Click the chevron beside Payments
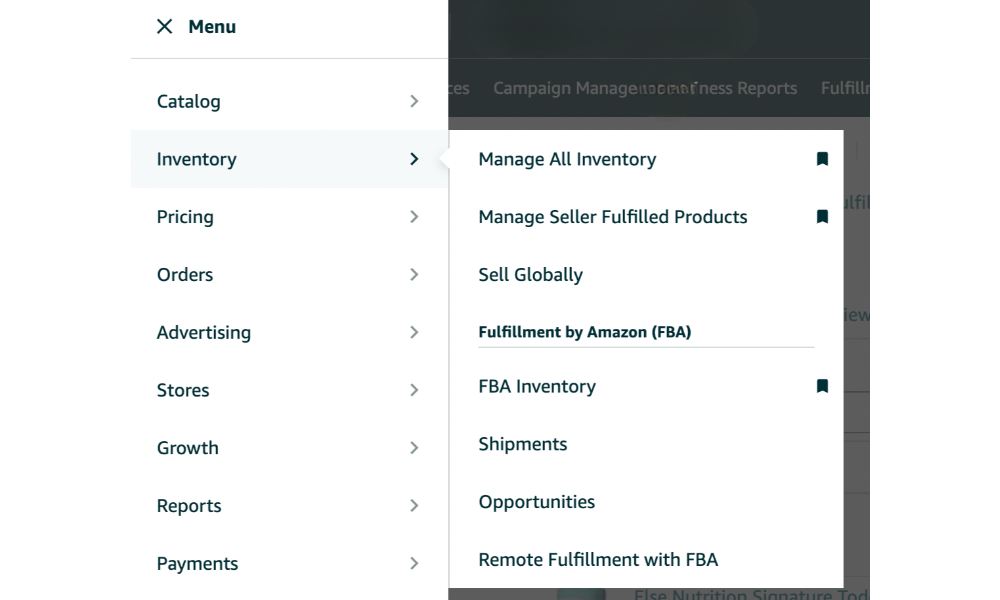Image resolution: width=1000 pixels, height=600 pixels. click(414, 564)
